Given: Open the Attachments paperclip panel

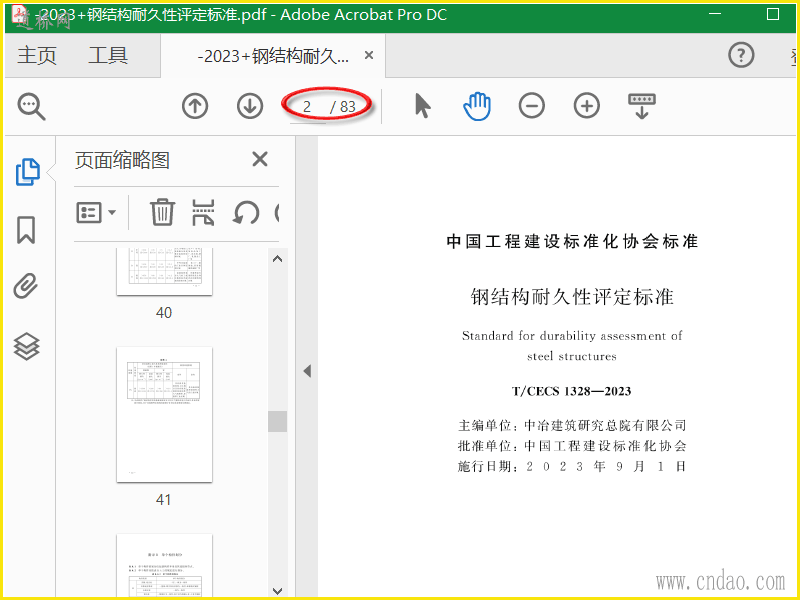Looking at the screenshot, I should [26, 286].
